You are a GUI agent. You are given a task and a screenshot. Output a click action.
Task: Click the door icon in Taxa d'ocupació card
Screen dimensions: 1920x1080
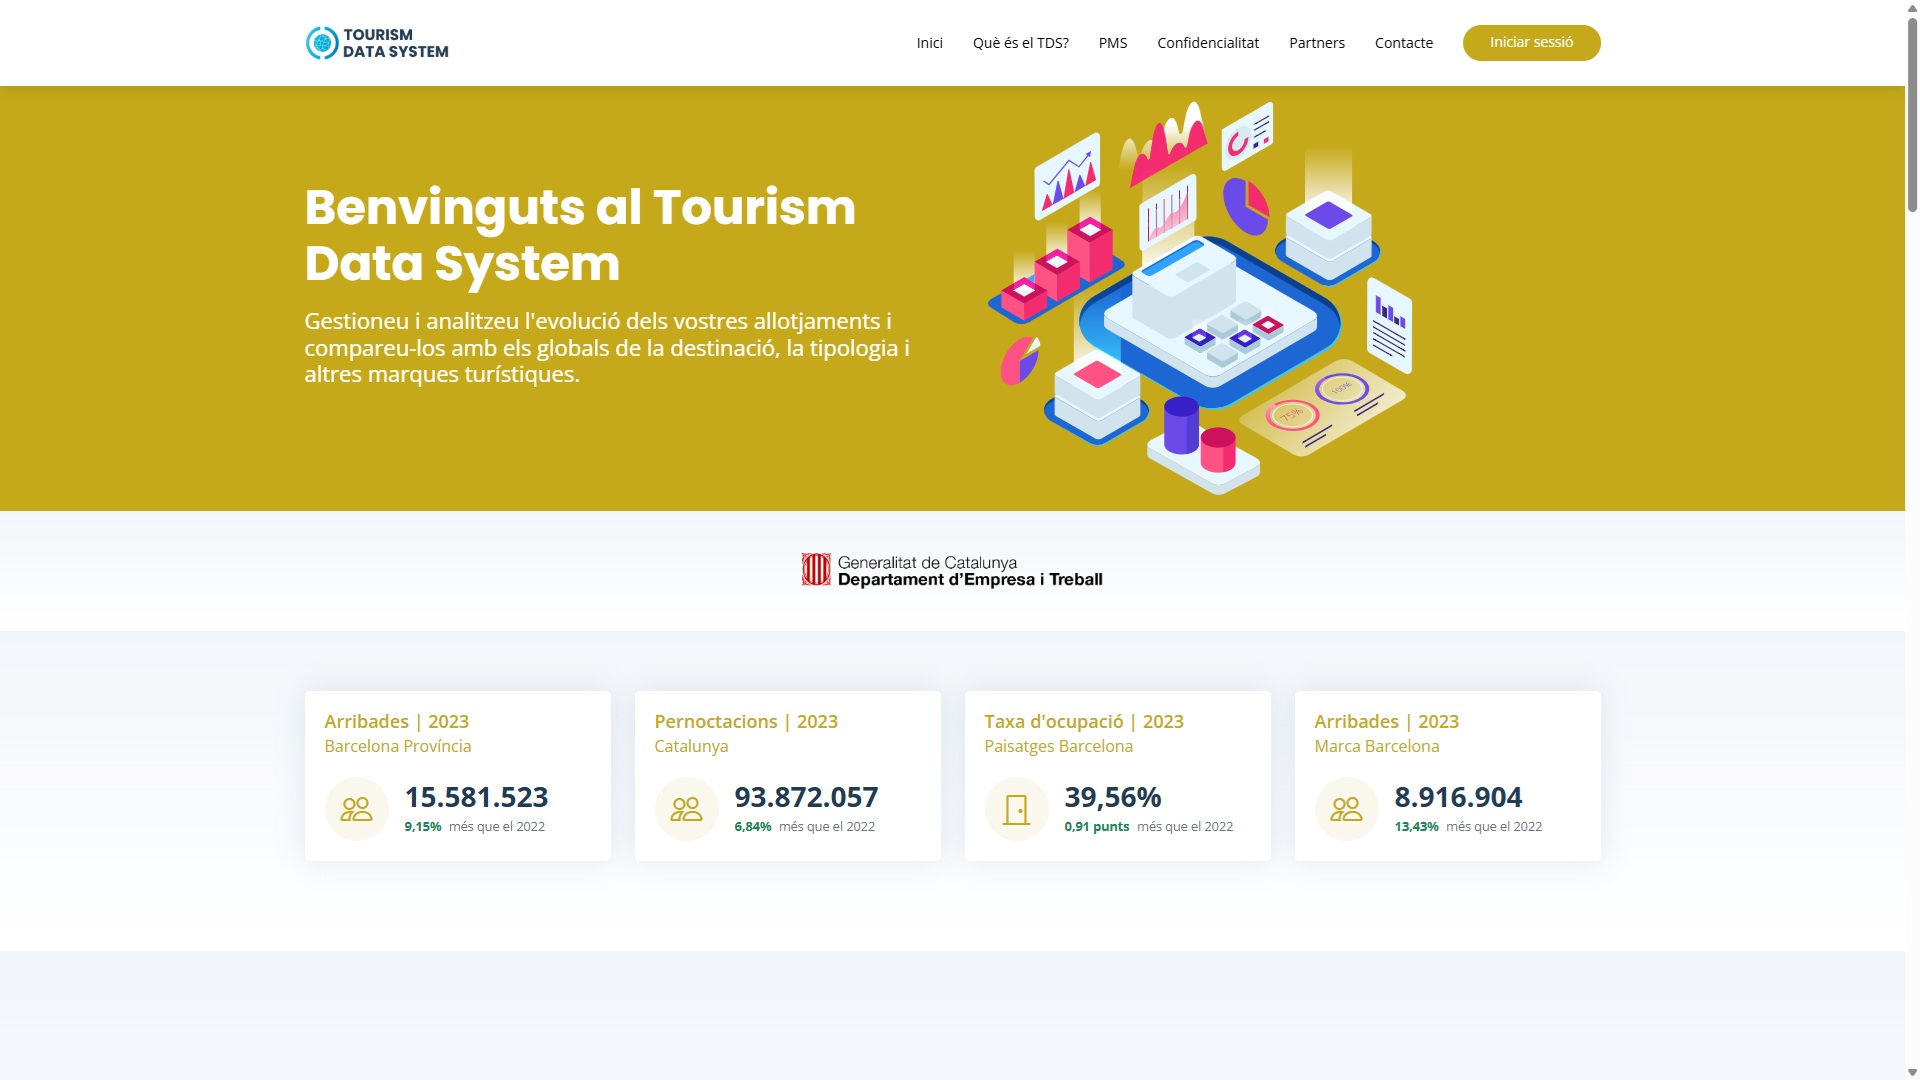click(1016, 809)
